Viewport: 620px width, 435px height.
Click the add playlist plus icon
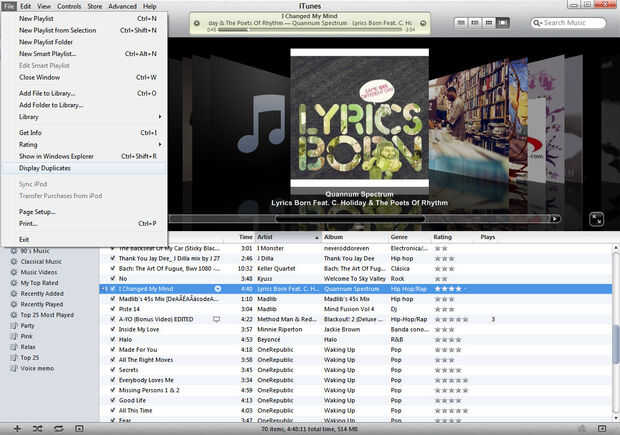[17, 428]
